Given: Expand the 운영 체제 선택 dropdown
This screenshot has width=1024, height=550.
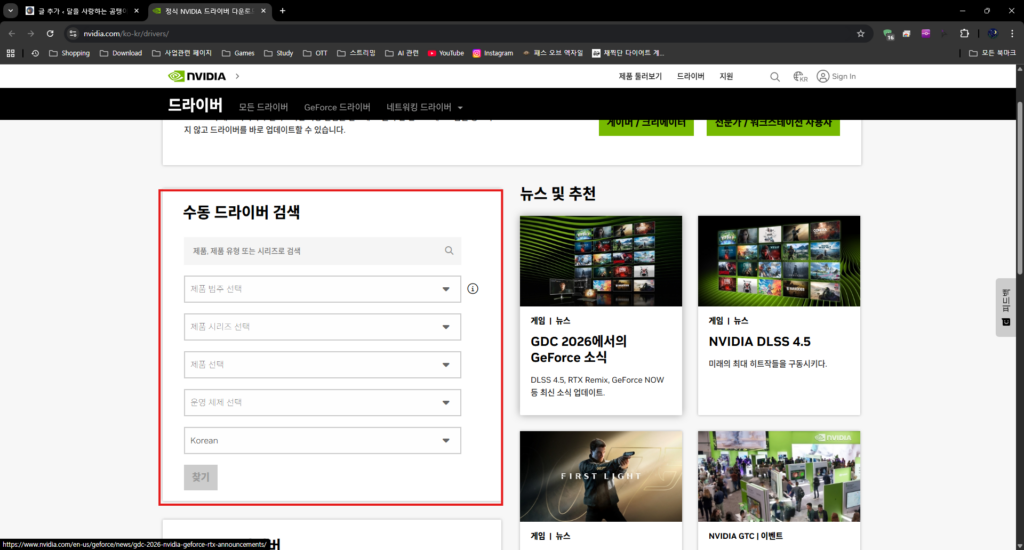Looking at the screenshot, I should click(322, 402).
